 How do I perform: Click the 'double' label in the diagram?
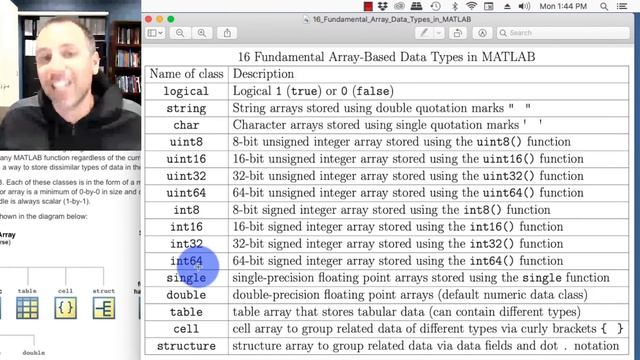34,353
